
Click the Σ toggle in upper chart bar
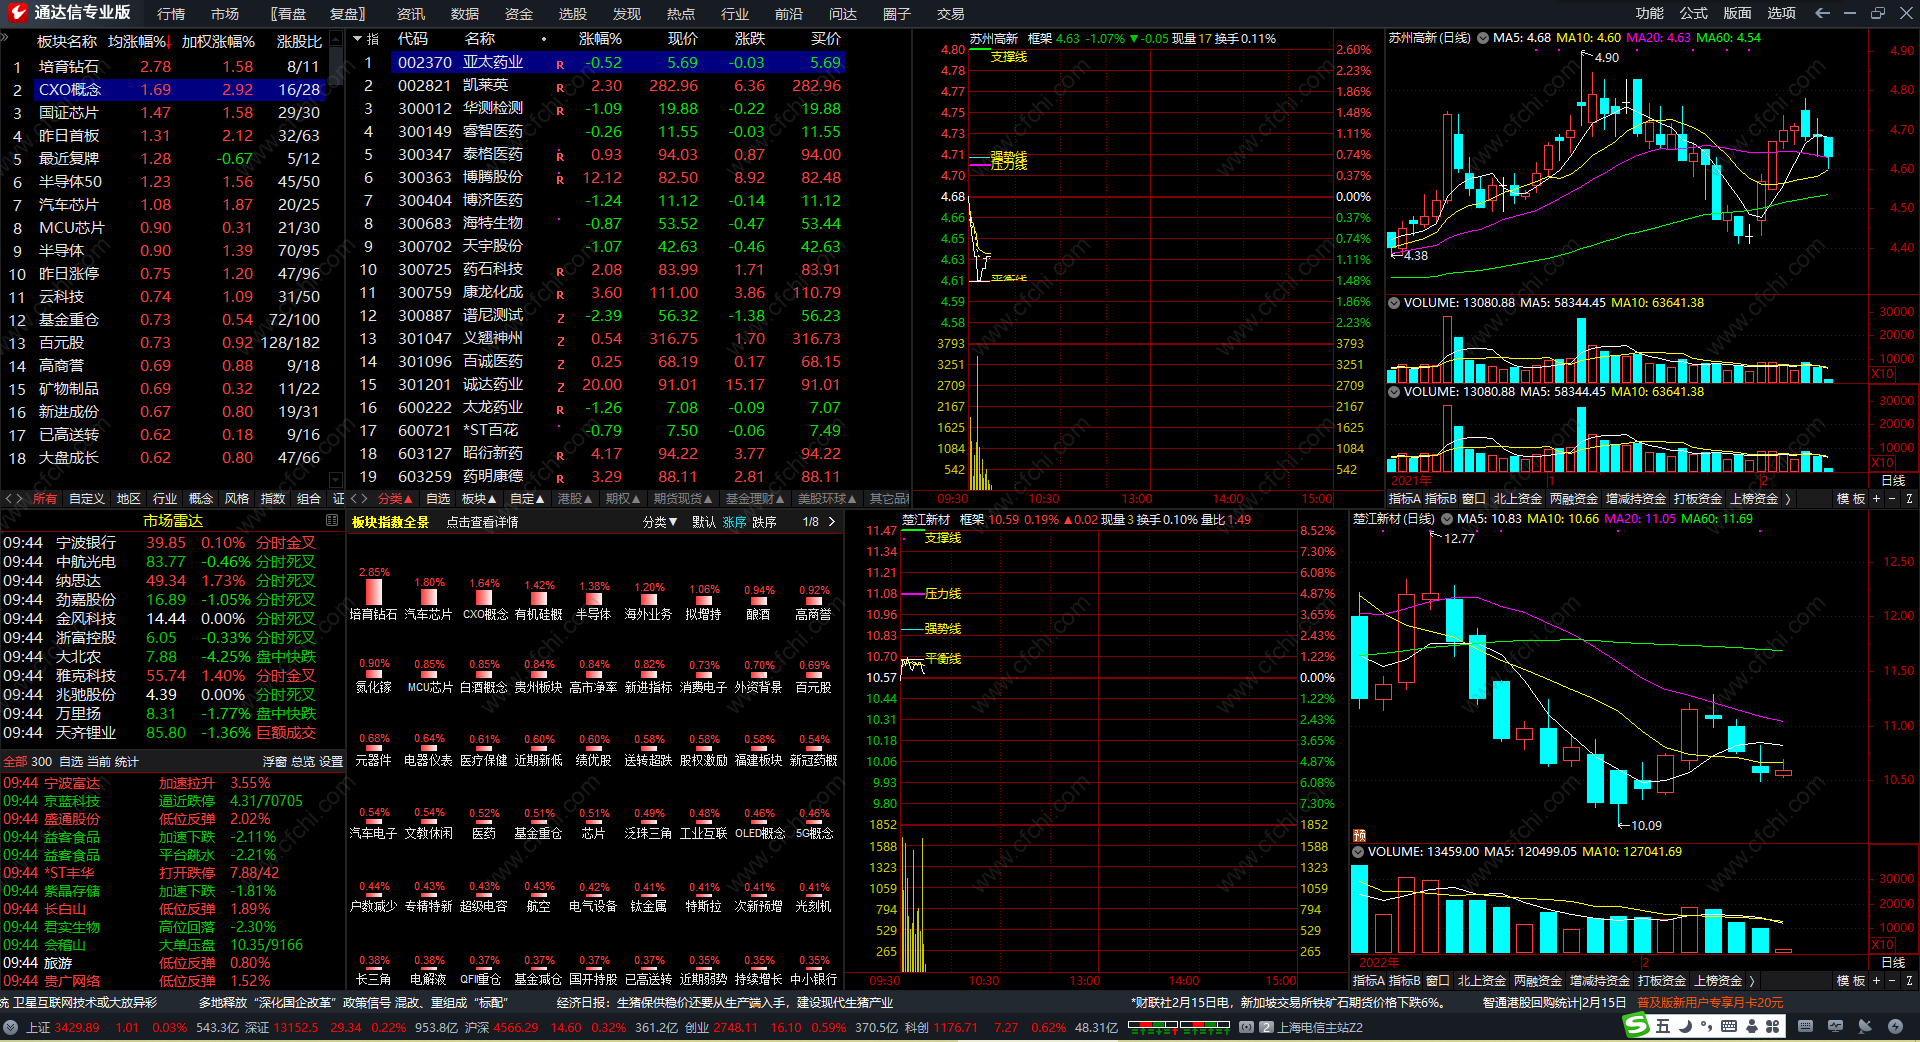(x=1908, y=498)
